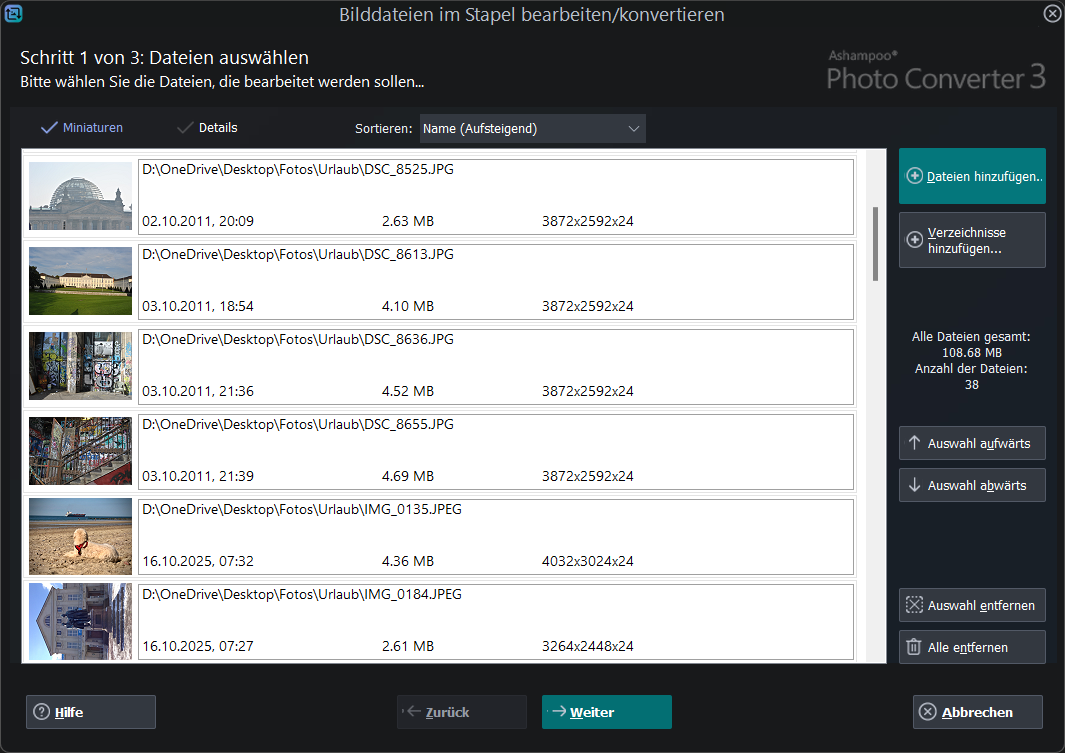1065x753 pixels.
Task: Click the plus icon on Verzeichnisse hinzufügen
Action: pyautogui.click(x=914, y=240)
